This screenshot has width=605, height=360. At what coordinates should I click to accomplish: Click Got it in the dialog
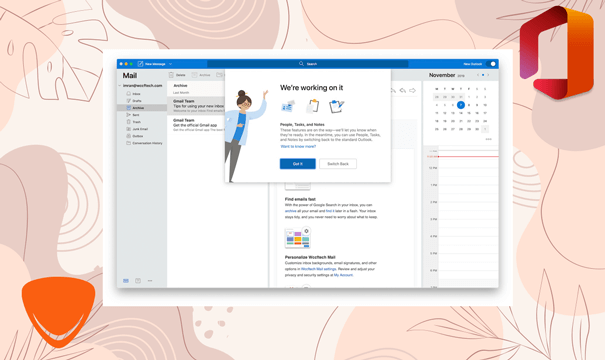point(297,164)
